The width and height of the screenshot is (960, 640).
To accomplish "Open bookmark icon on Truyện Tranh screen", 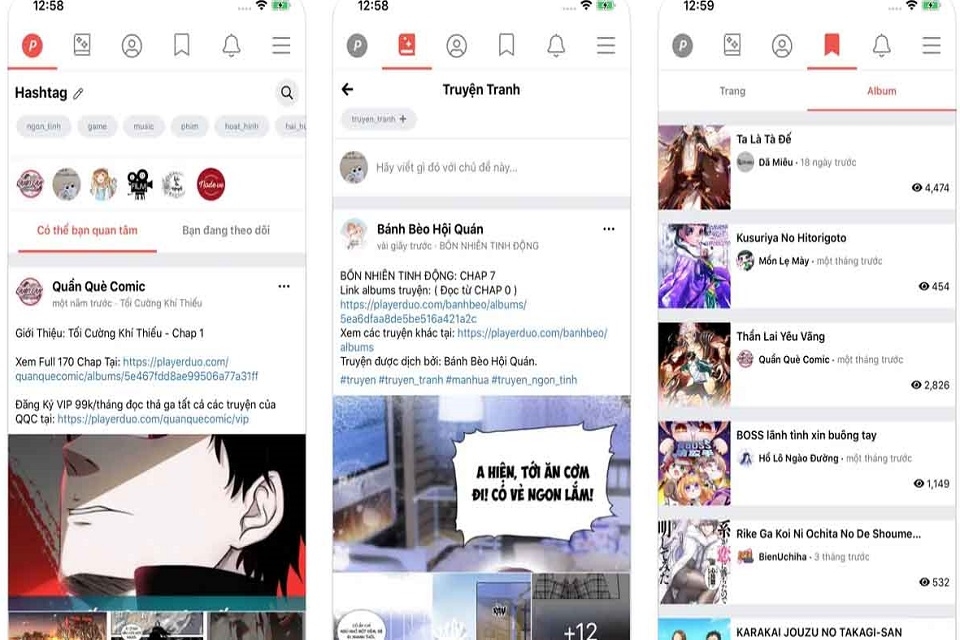I will click(x=506, y=45).
